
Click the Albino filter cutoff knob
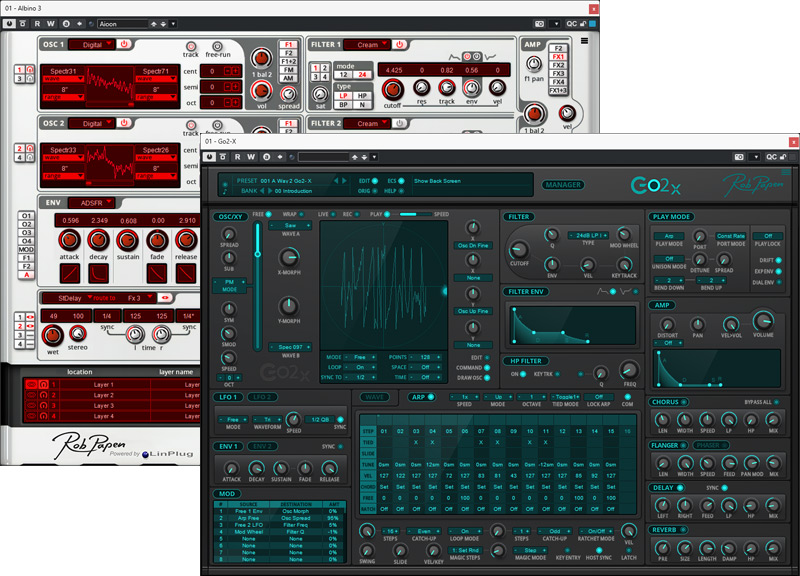[393, 91]
